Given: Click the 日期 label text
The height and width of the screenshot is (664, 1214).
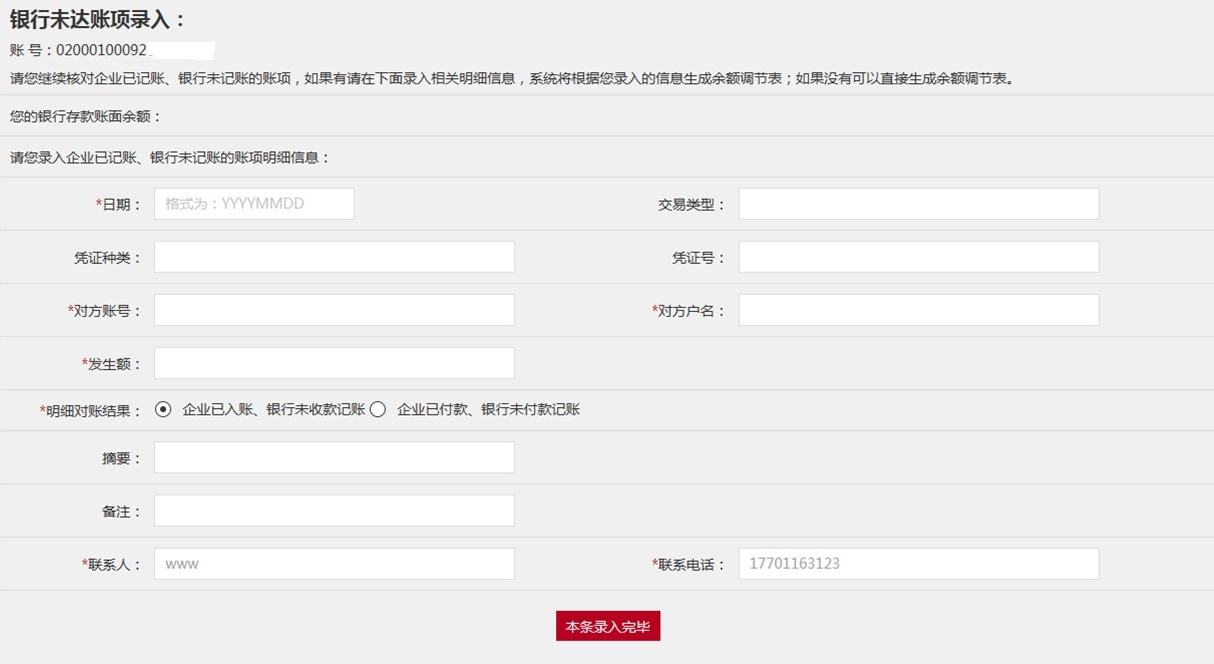Looking at the screenshot, I should coord(121,205).
